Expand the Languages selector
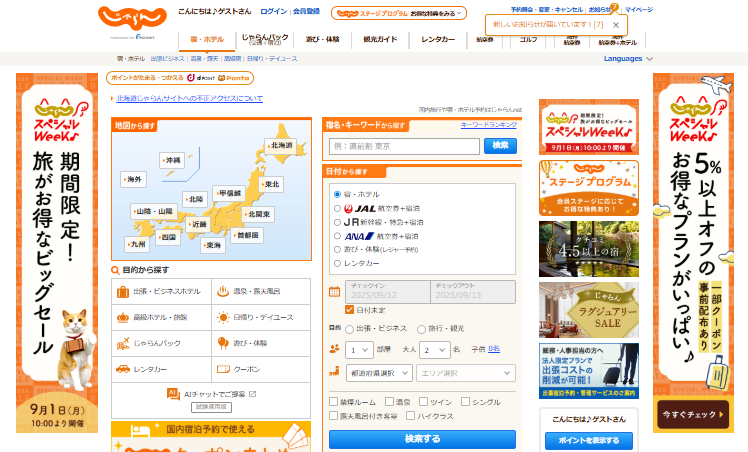The width and height of the screenshot is (748, 452). tap(628, 59)
